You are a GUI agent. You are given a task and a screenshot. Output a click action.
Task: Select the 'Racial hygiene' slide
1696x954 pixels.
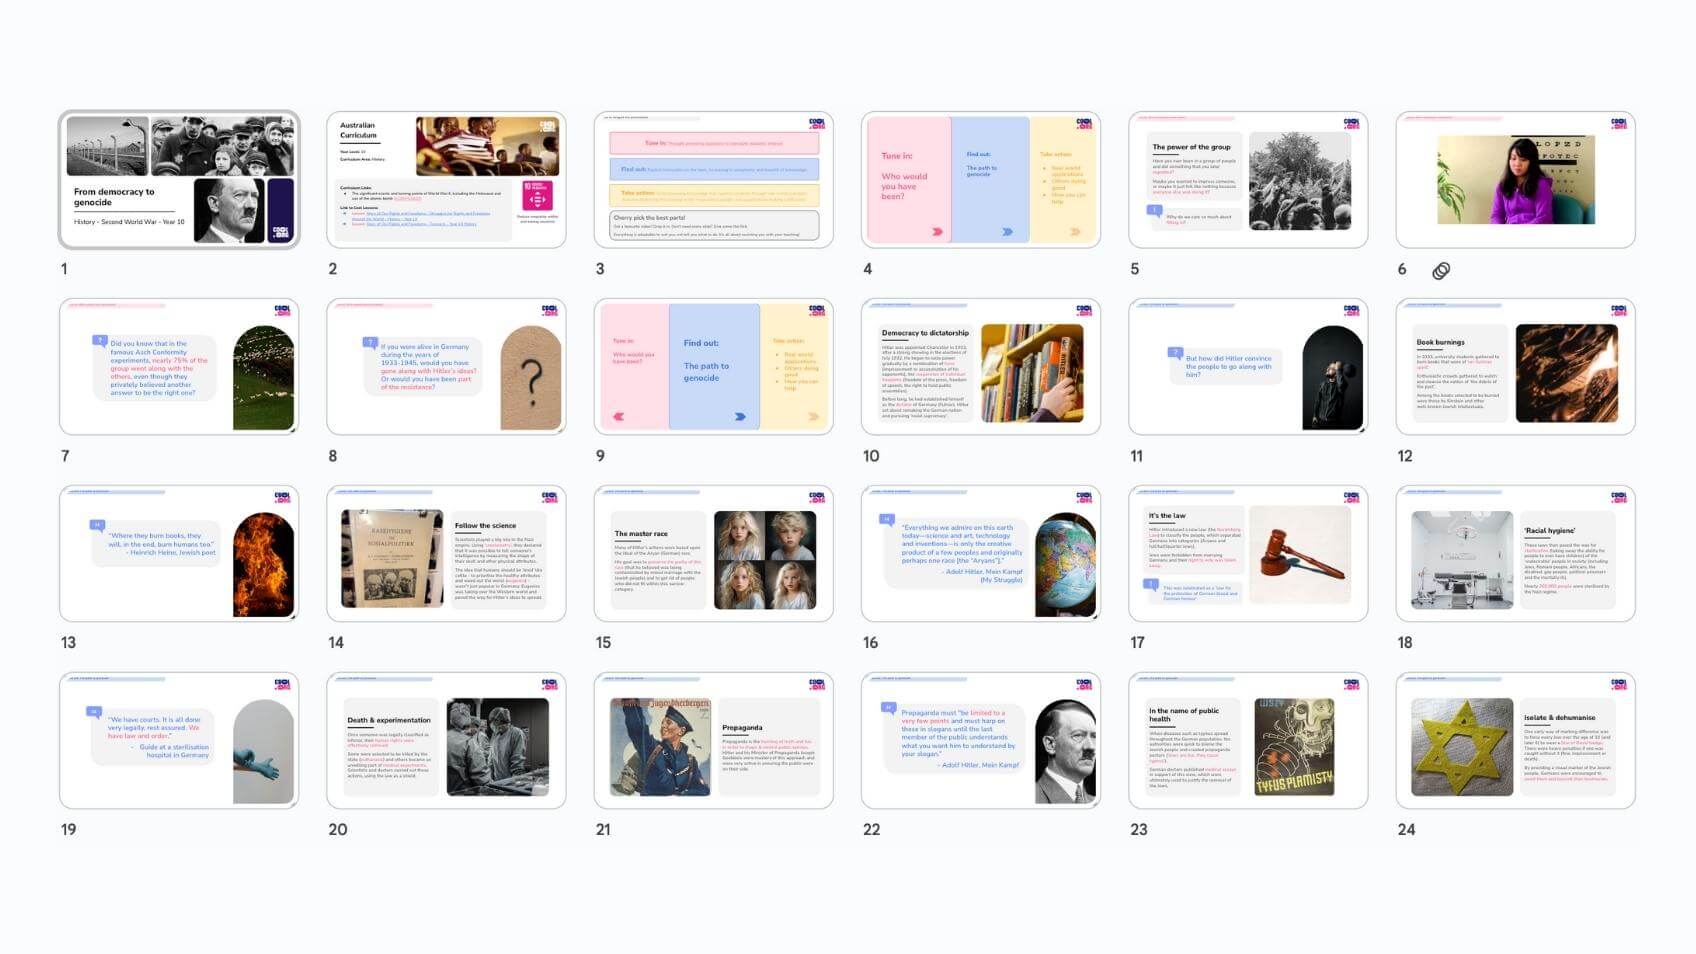[1515, 554]
